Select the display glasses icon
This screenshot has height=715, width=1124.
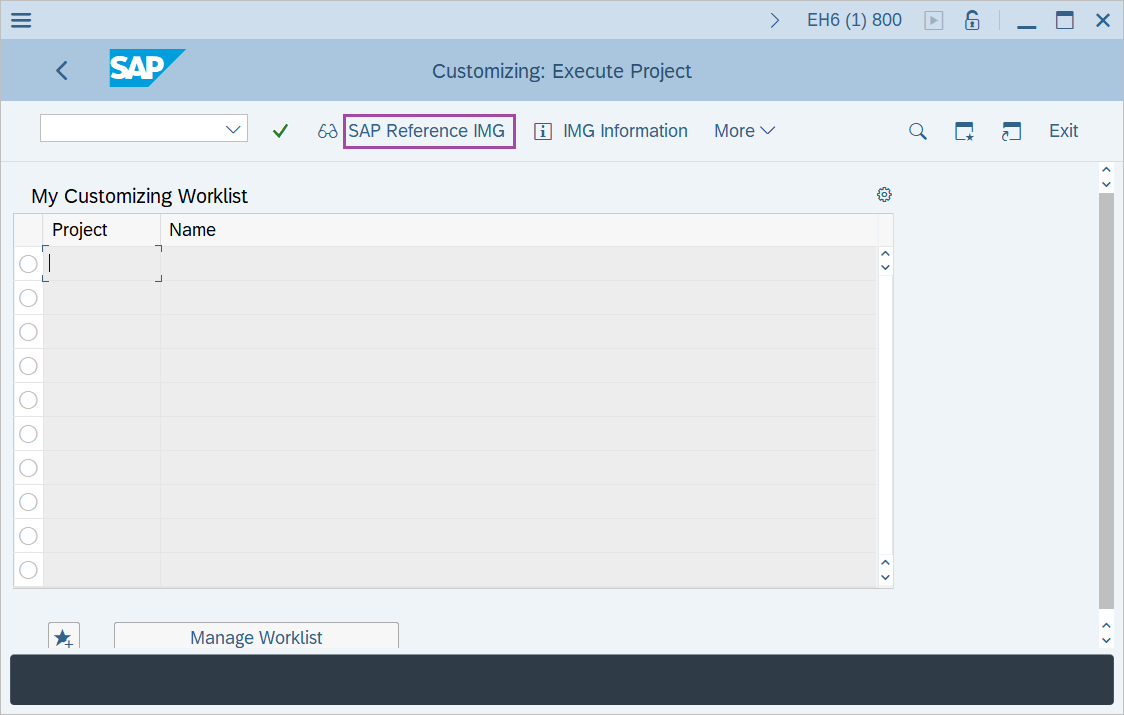(327, 130)
